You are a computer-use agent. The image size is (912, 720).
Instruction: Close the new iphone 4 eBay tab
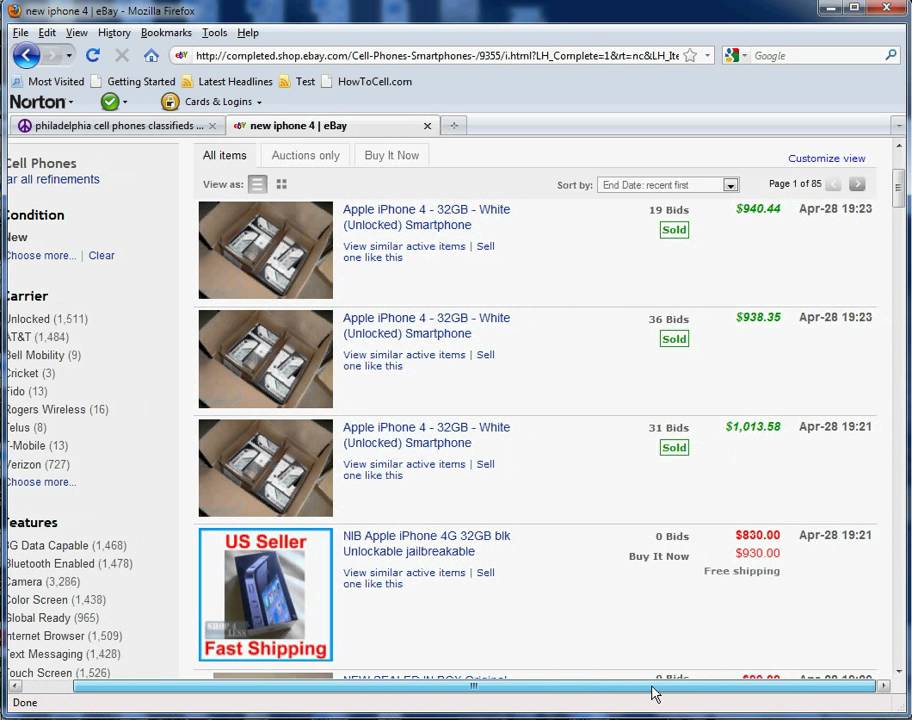(428, 126)
